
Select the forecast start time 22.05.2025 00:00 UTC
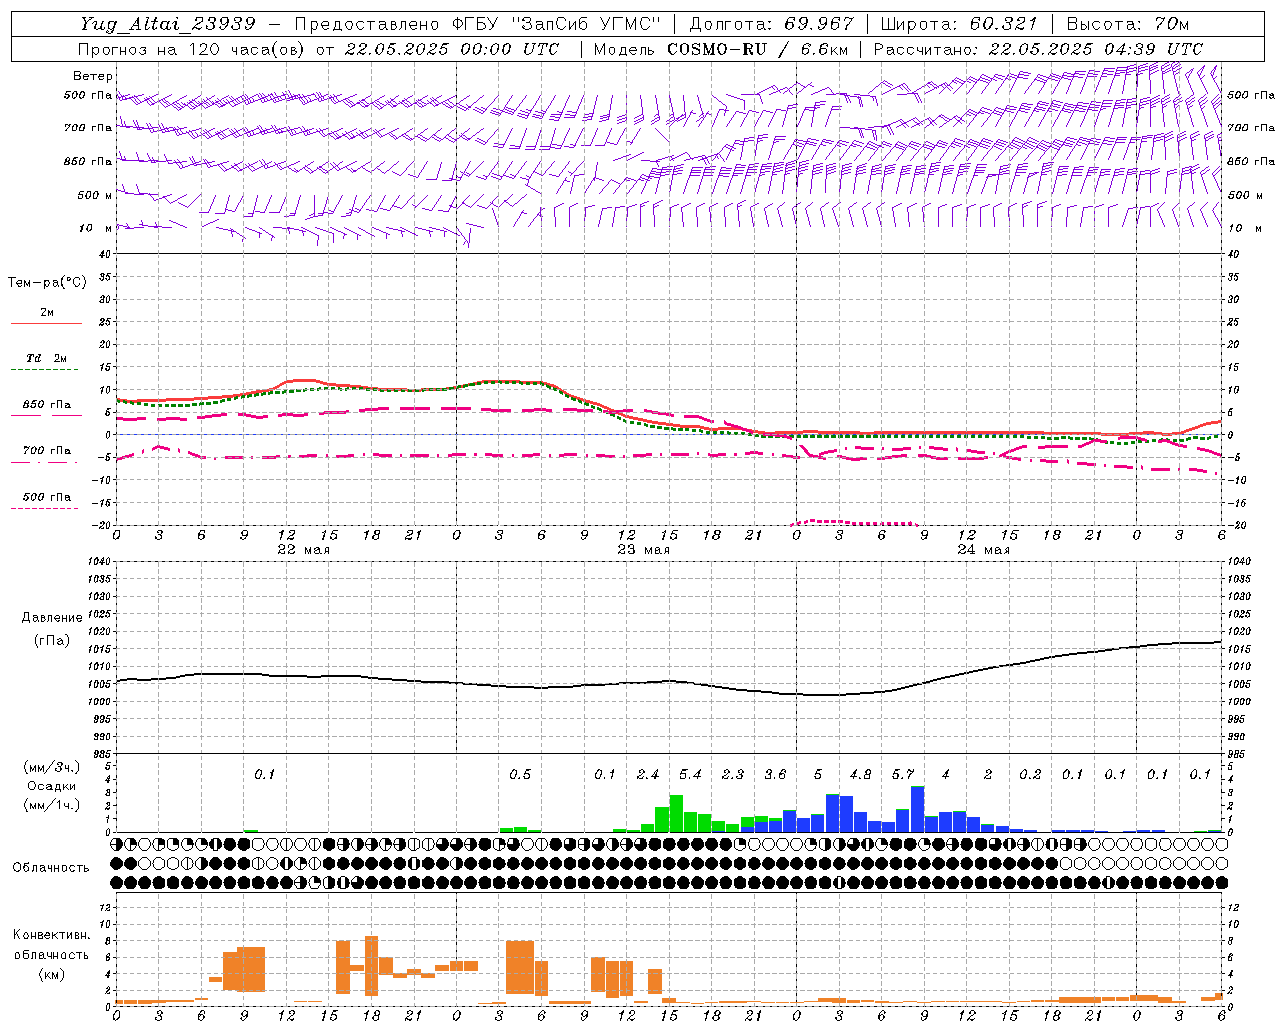click(451, 49)
